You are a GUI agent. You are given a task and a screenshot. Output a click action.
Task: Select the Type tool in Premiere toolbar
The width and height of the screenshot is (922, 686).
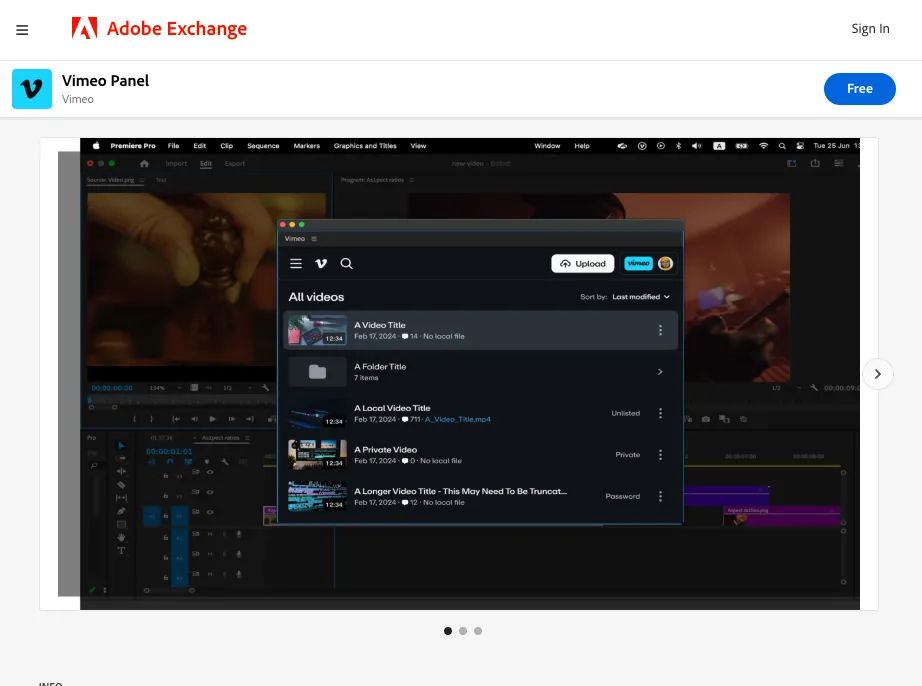[121, 551]
